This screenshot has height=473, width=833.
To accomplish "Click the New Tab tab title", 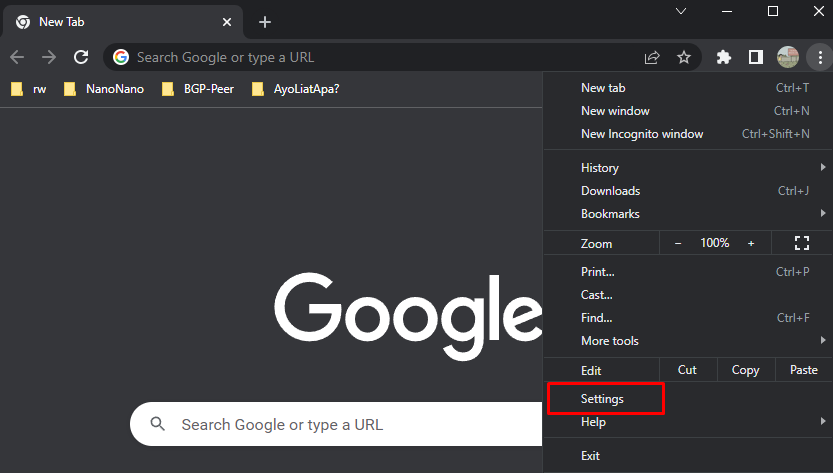I will point(62,22).
